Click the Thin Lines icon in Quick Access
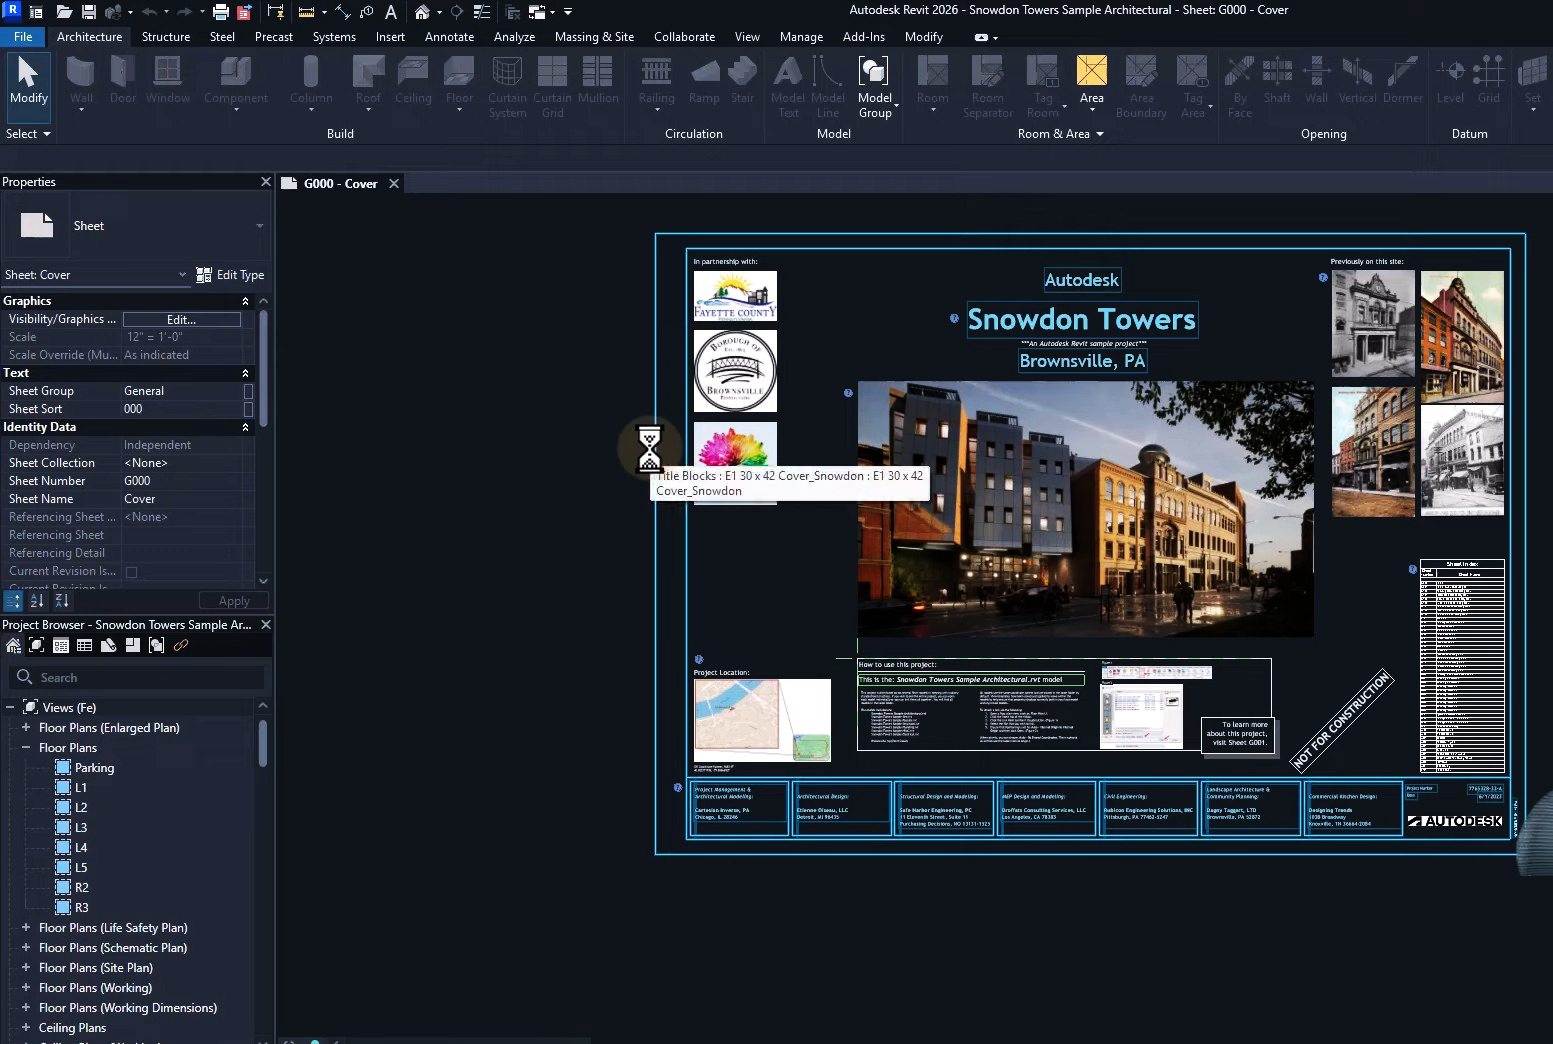 481,12
